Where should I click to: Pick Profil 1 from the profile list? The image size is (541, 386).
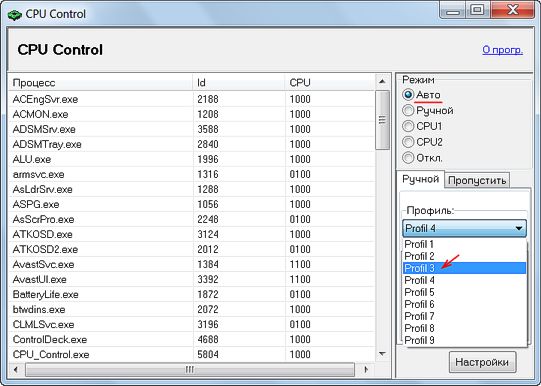(464, 244)
